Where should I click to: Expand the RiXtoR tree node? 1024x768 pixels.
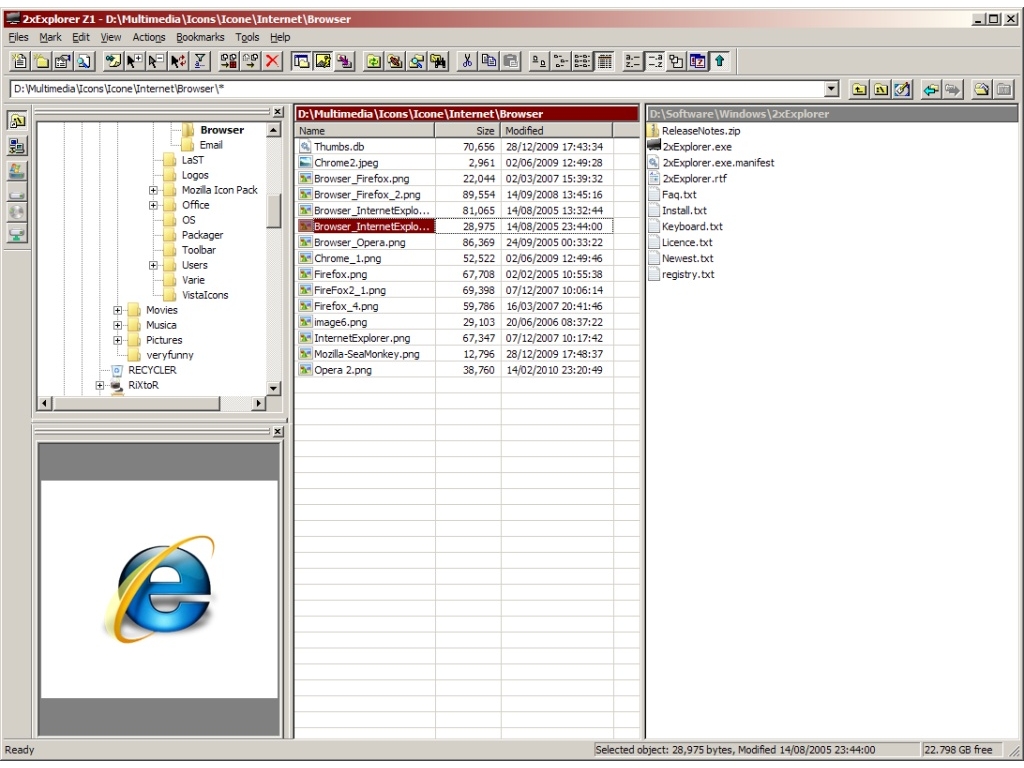point(100,385)
